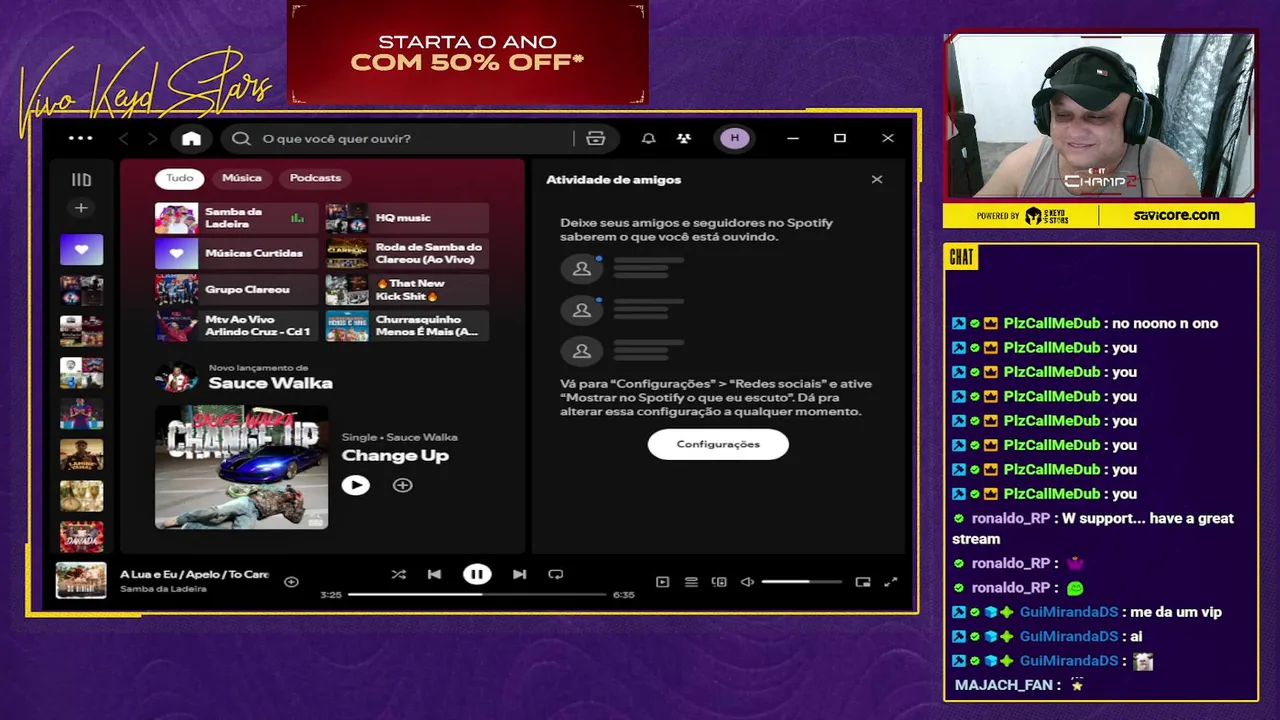The width and height of the screenshot is (1280, 720).
Task: Open Sauce Walka artist link
Action: 270,383
